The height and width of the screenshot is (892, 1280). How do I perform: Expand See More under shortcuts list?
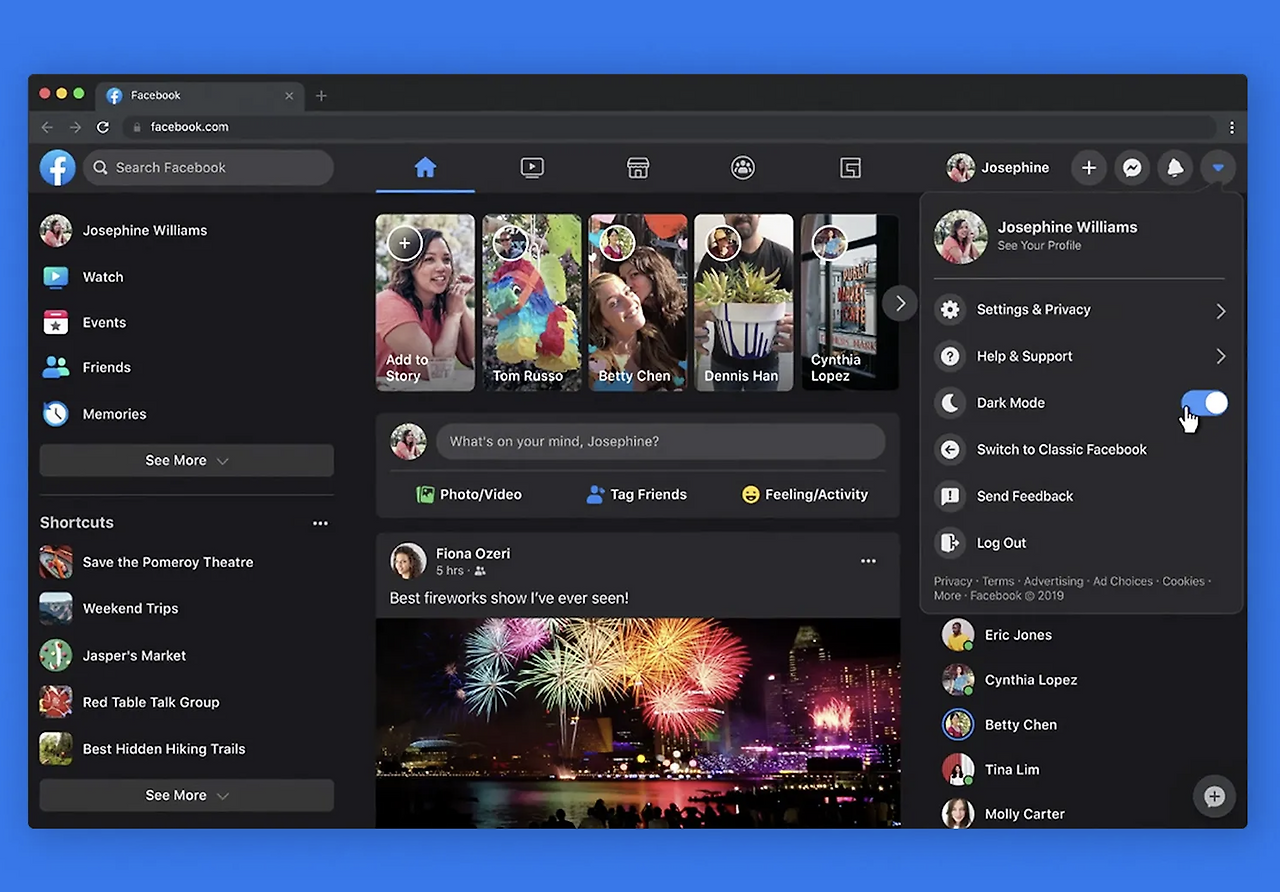pyautogui.click(x=186, y=796)
